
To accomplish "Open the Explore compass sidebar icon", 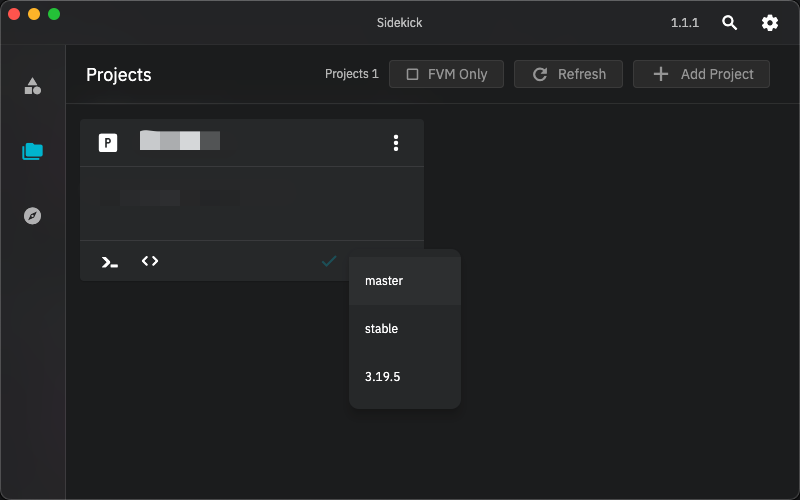I will point(33,216).
